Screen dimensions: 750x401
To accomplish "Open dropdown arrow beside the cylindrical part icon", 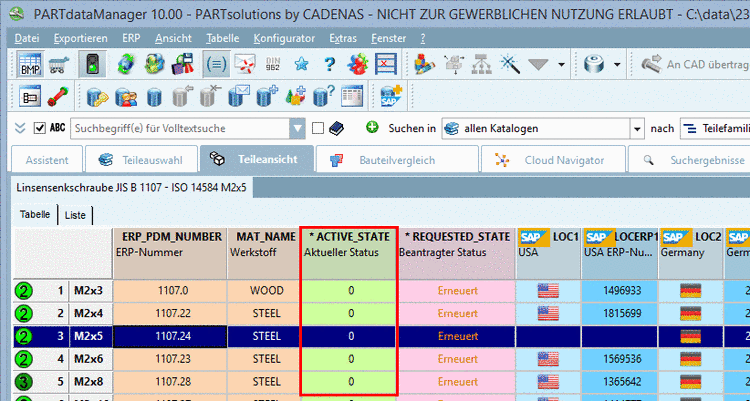I will click(x=617, y=64).
